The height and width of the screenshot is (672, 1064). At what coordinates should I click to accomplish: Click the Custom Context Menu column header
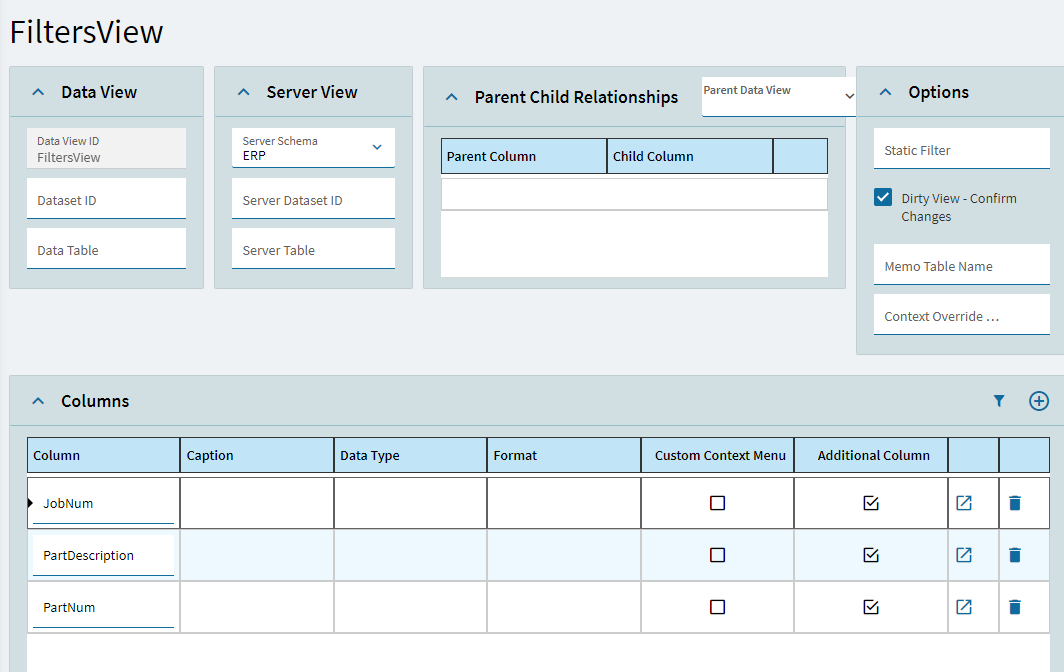tap(718, 455)
